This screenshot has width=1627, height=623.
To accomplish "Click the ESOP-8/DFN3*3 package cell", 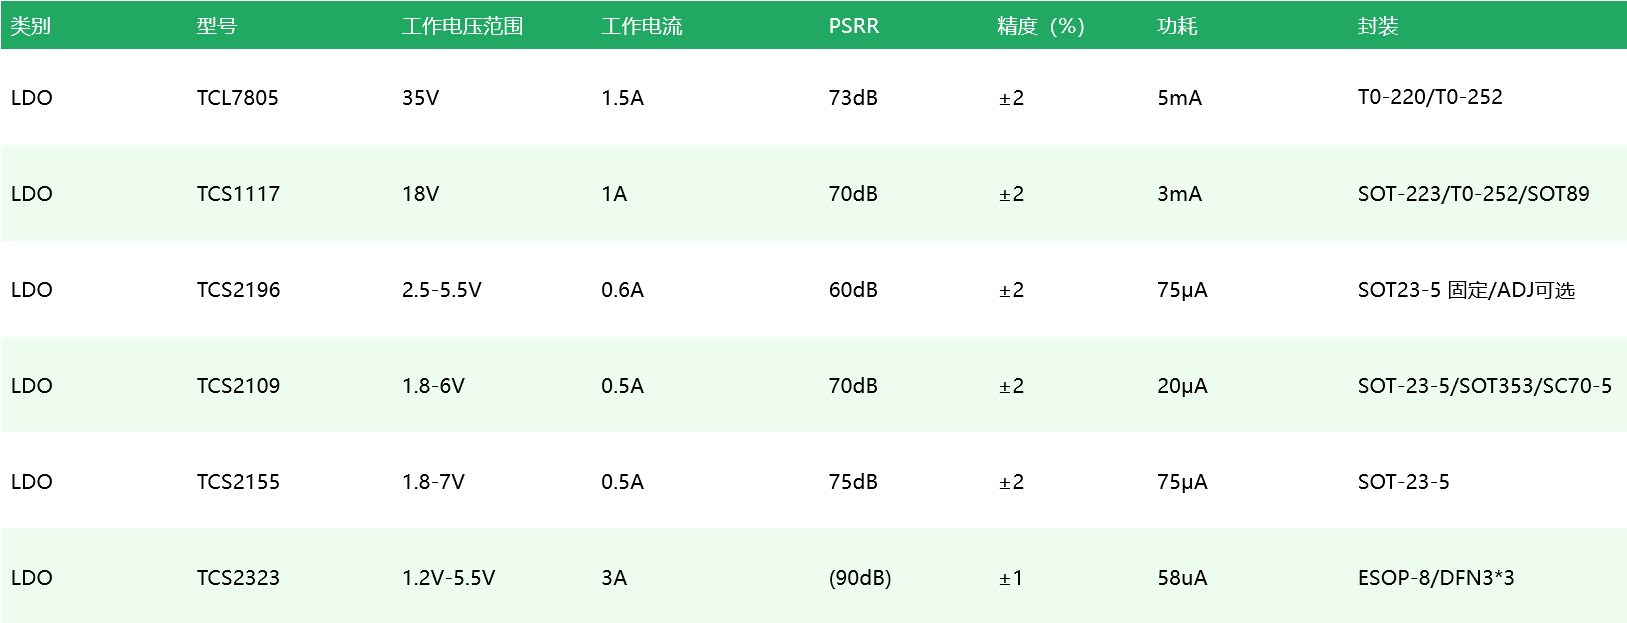I will (x=1436, y=578).
